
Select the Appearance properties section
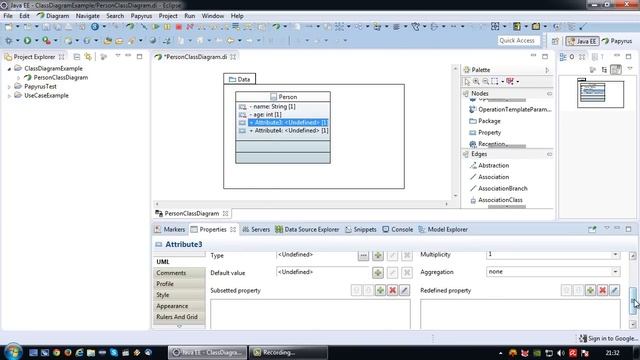(179, 306)
